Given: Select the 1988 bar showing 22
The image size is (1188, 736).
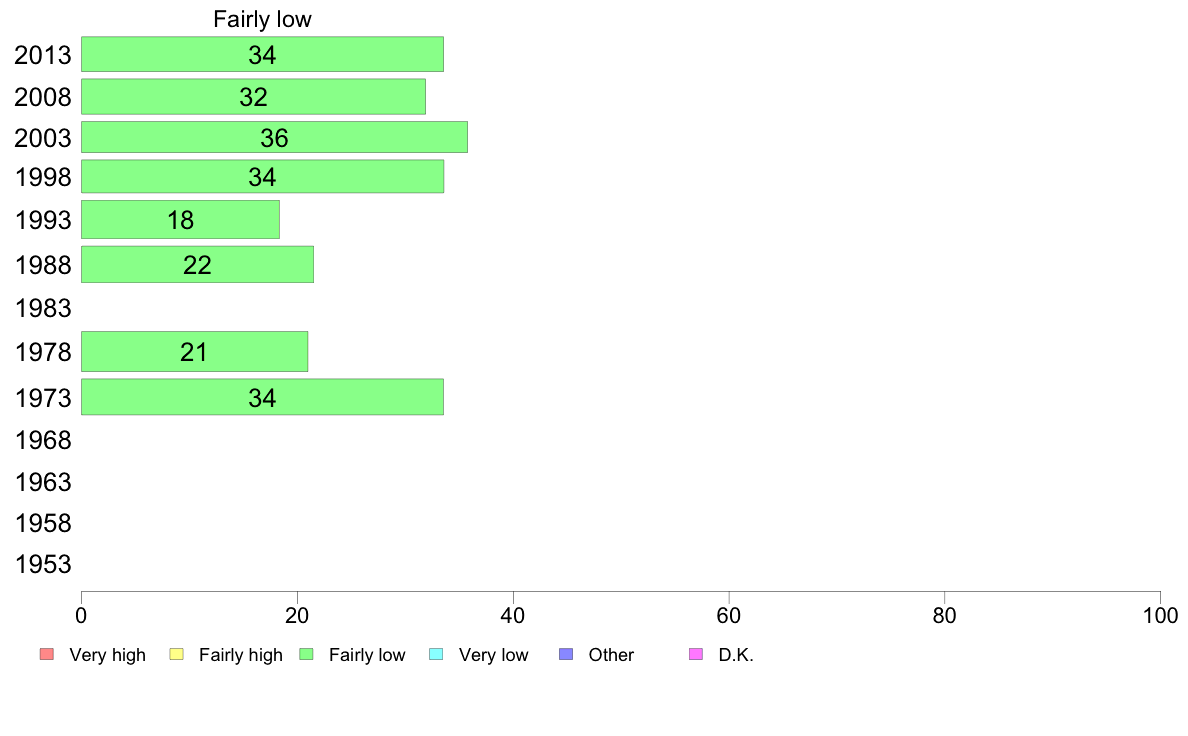Looking at the screenshot, I should click(197, 265).
